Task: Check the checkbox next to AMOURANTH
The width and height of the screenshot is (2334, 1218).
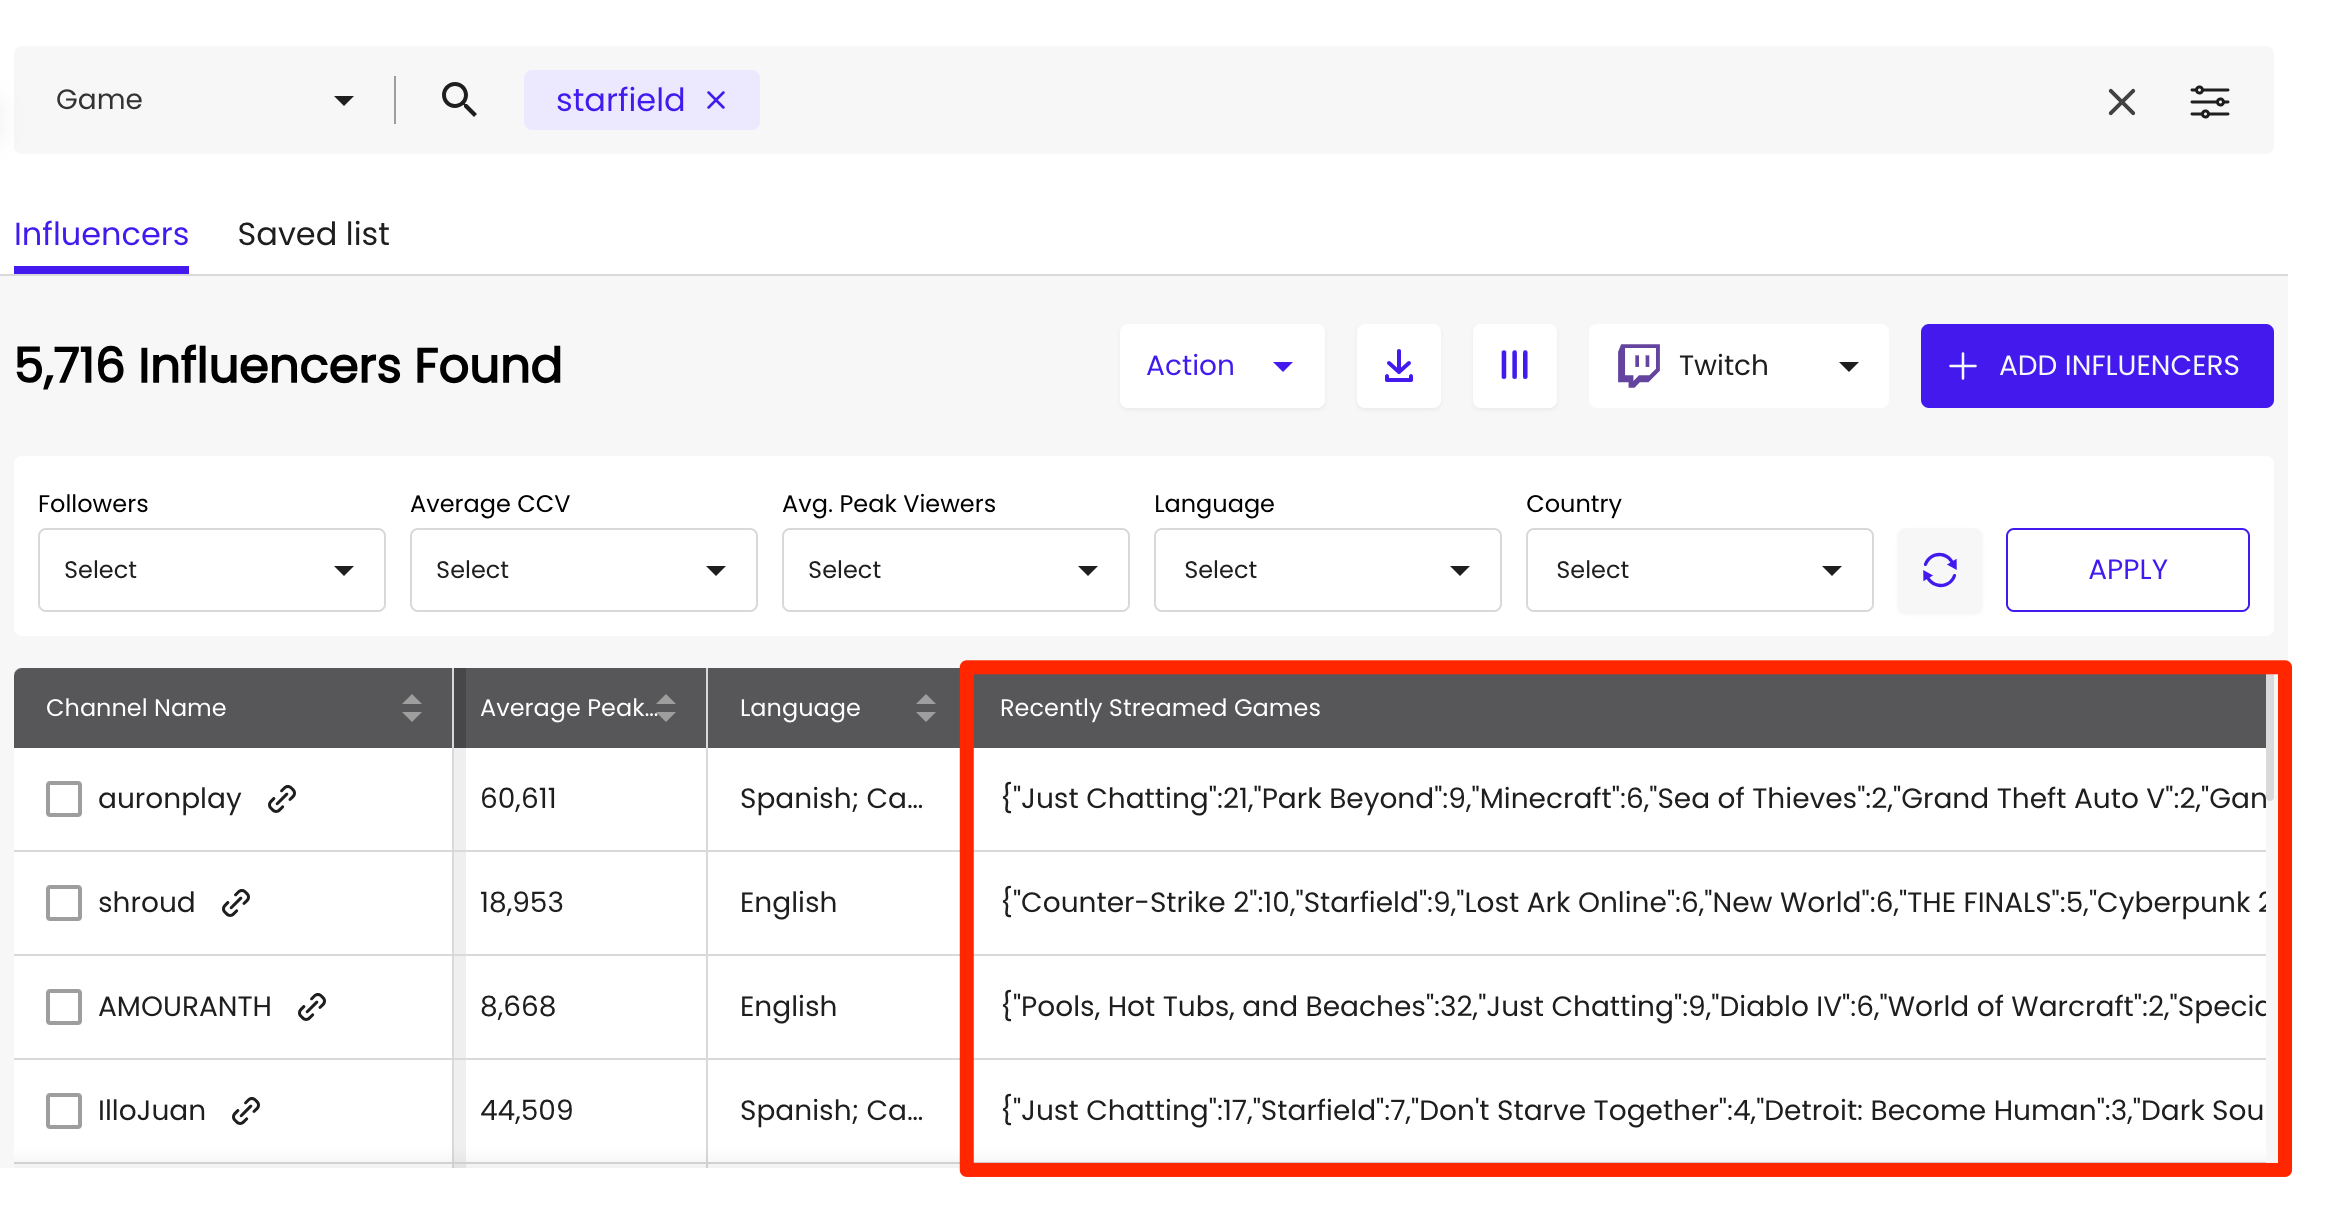Action: [63, 1007]
